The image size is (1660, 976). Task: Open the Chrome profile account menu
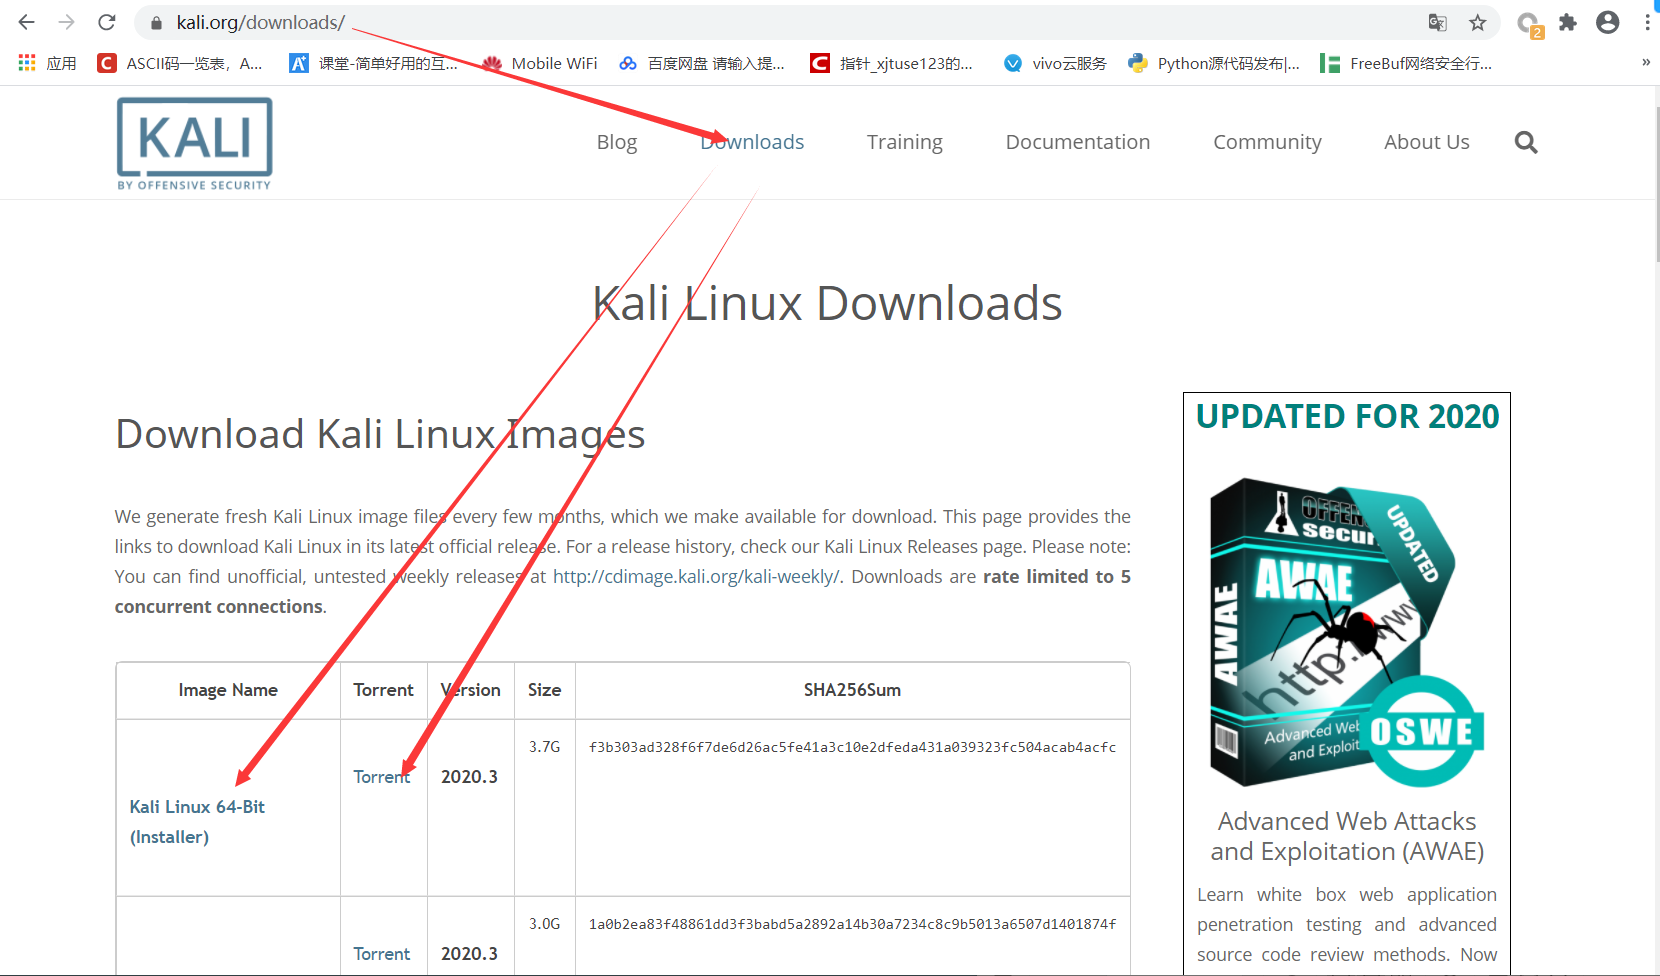1608,22
